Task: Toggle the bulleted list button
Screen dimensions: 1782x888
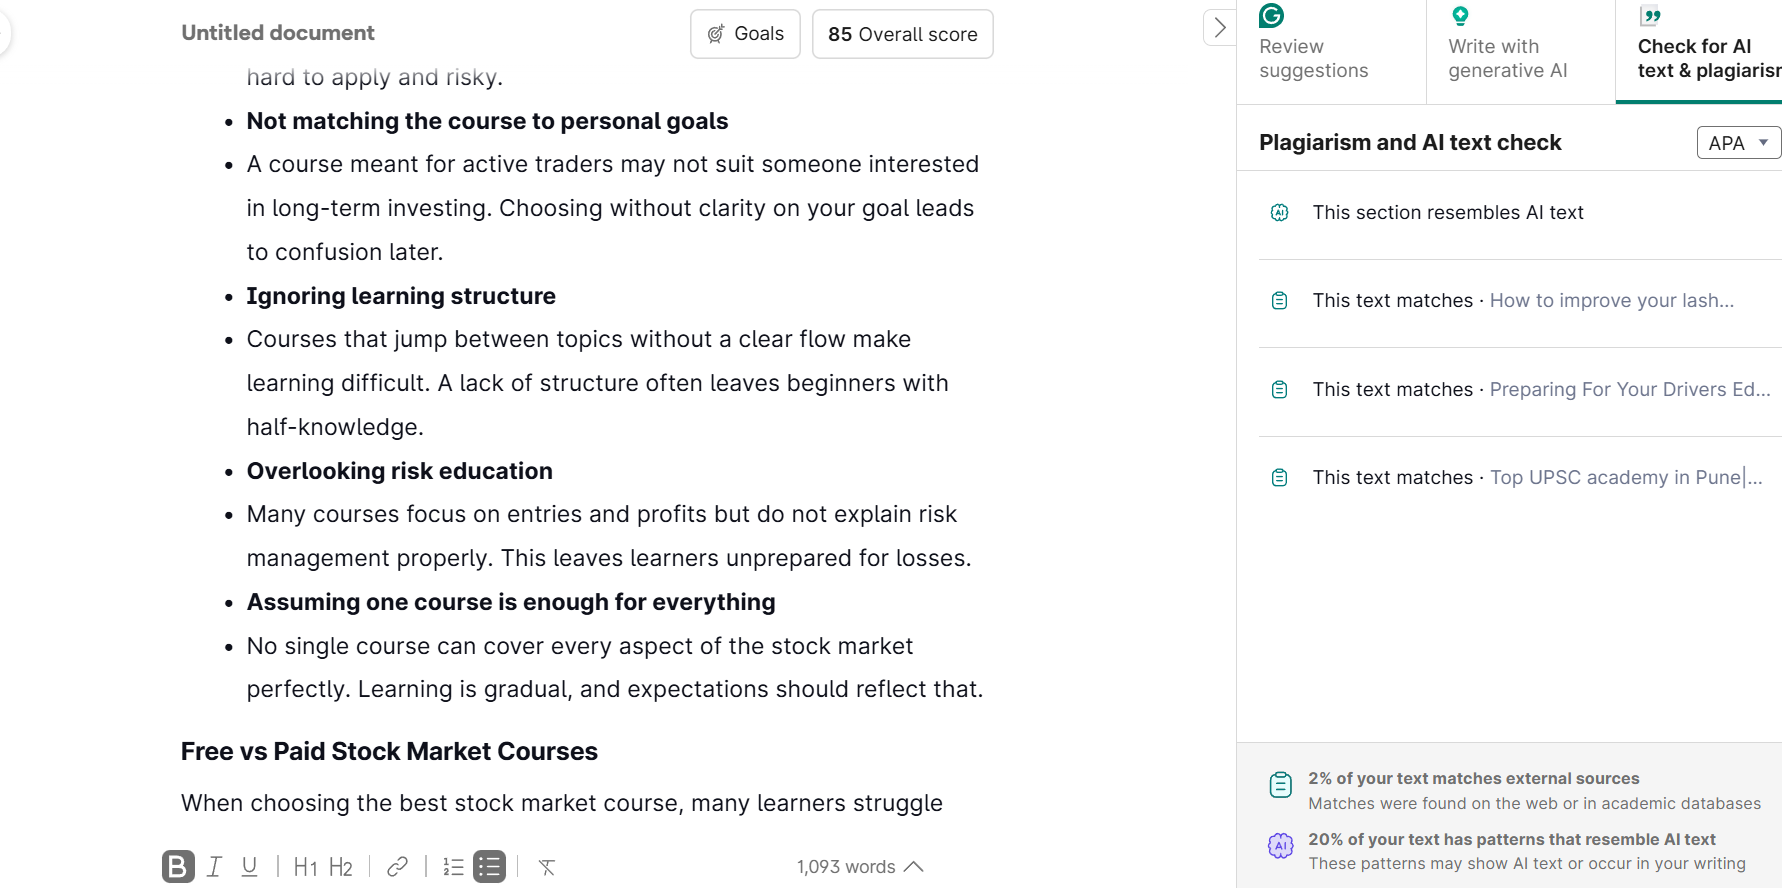Action: (x=489, y=866)
